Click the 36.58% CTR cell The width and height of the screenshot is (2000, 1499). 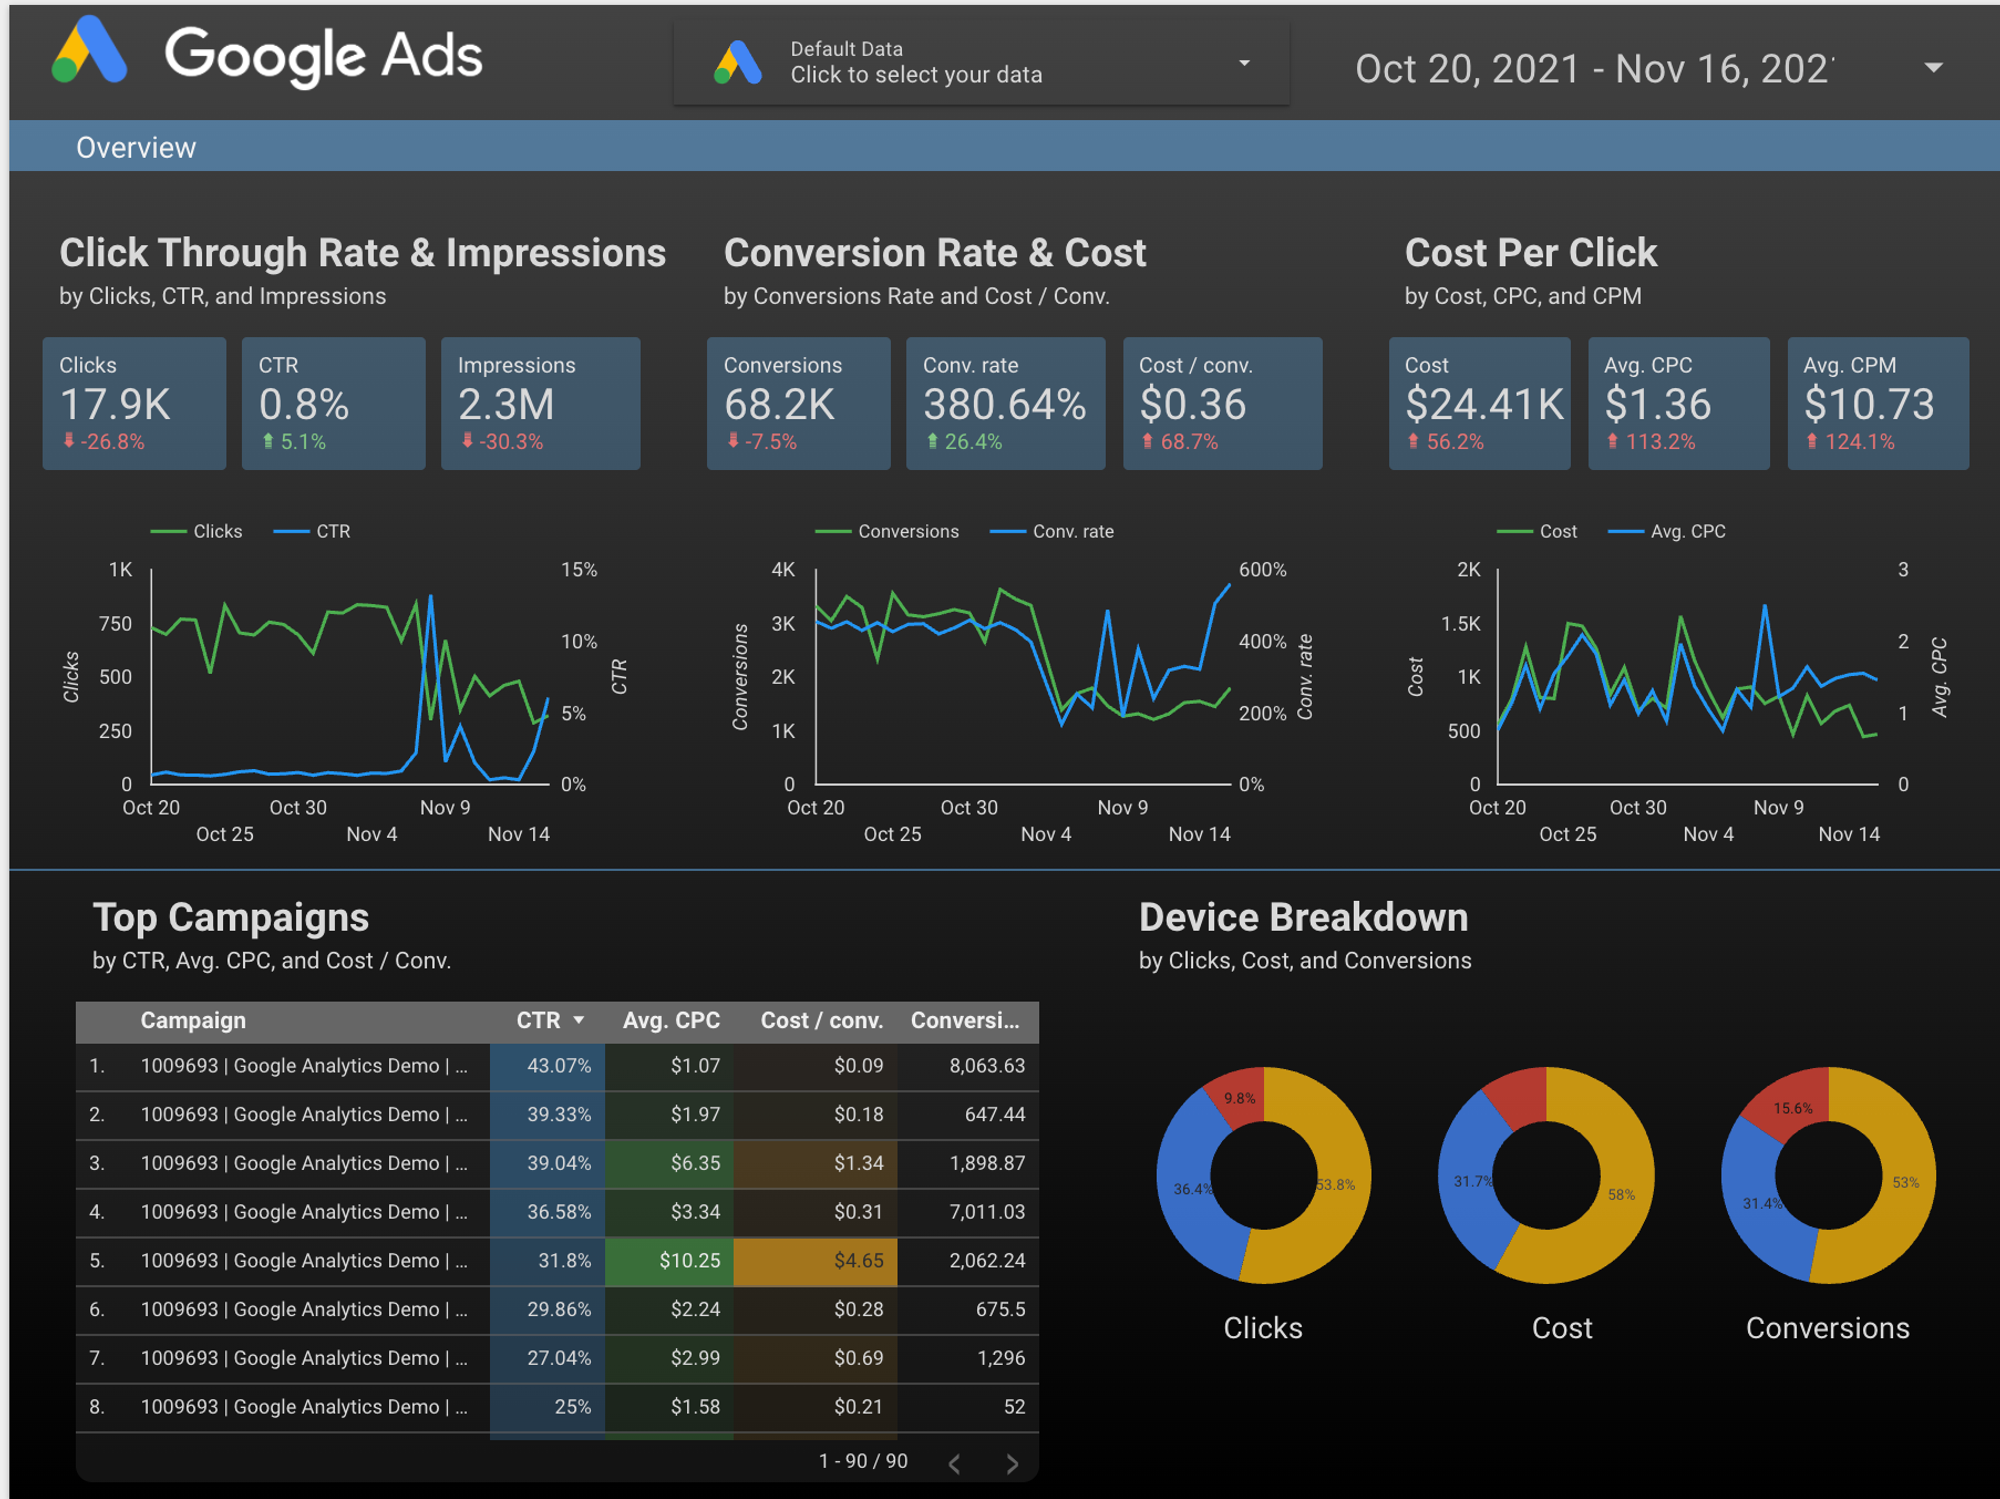(x=547, y=1212)
